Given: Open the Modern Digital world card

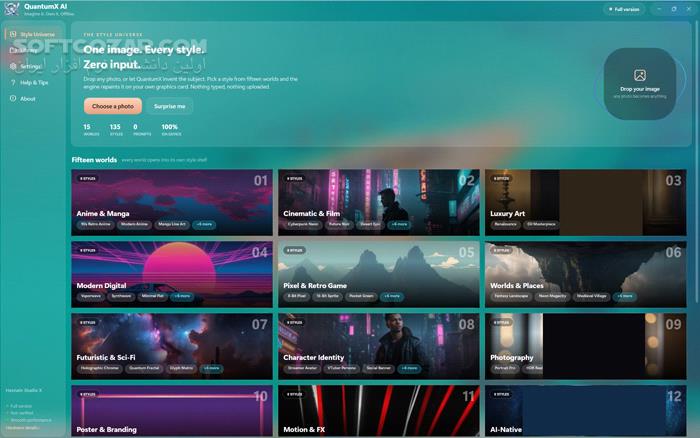Looking at the screenshot, I should coord(172,274).
